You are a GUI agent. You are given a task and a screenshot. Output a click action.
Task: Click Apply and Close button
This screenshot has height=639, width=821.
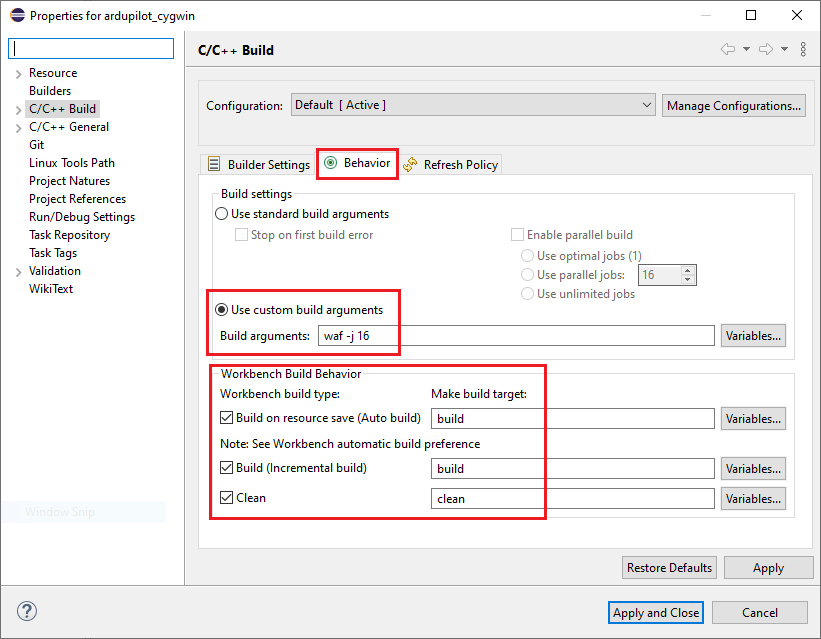[656, 612]
